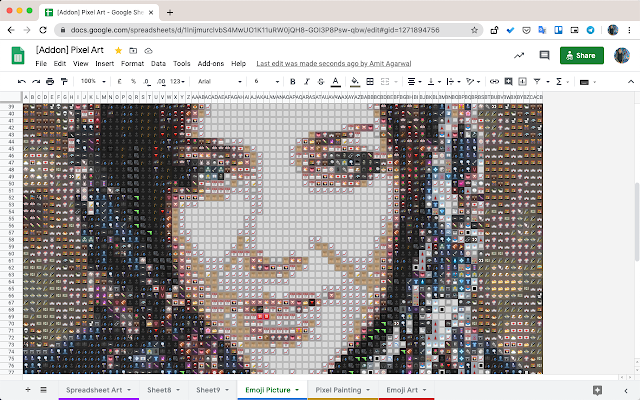Format as percent
Screen dimensions: 640x400
click(x=133, y=82)
